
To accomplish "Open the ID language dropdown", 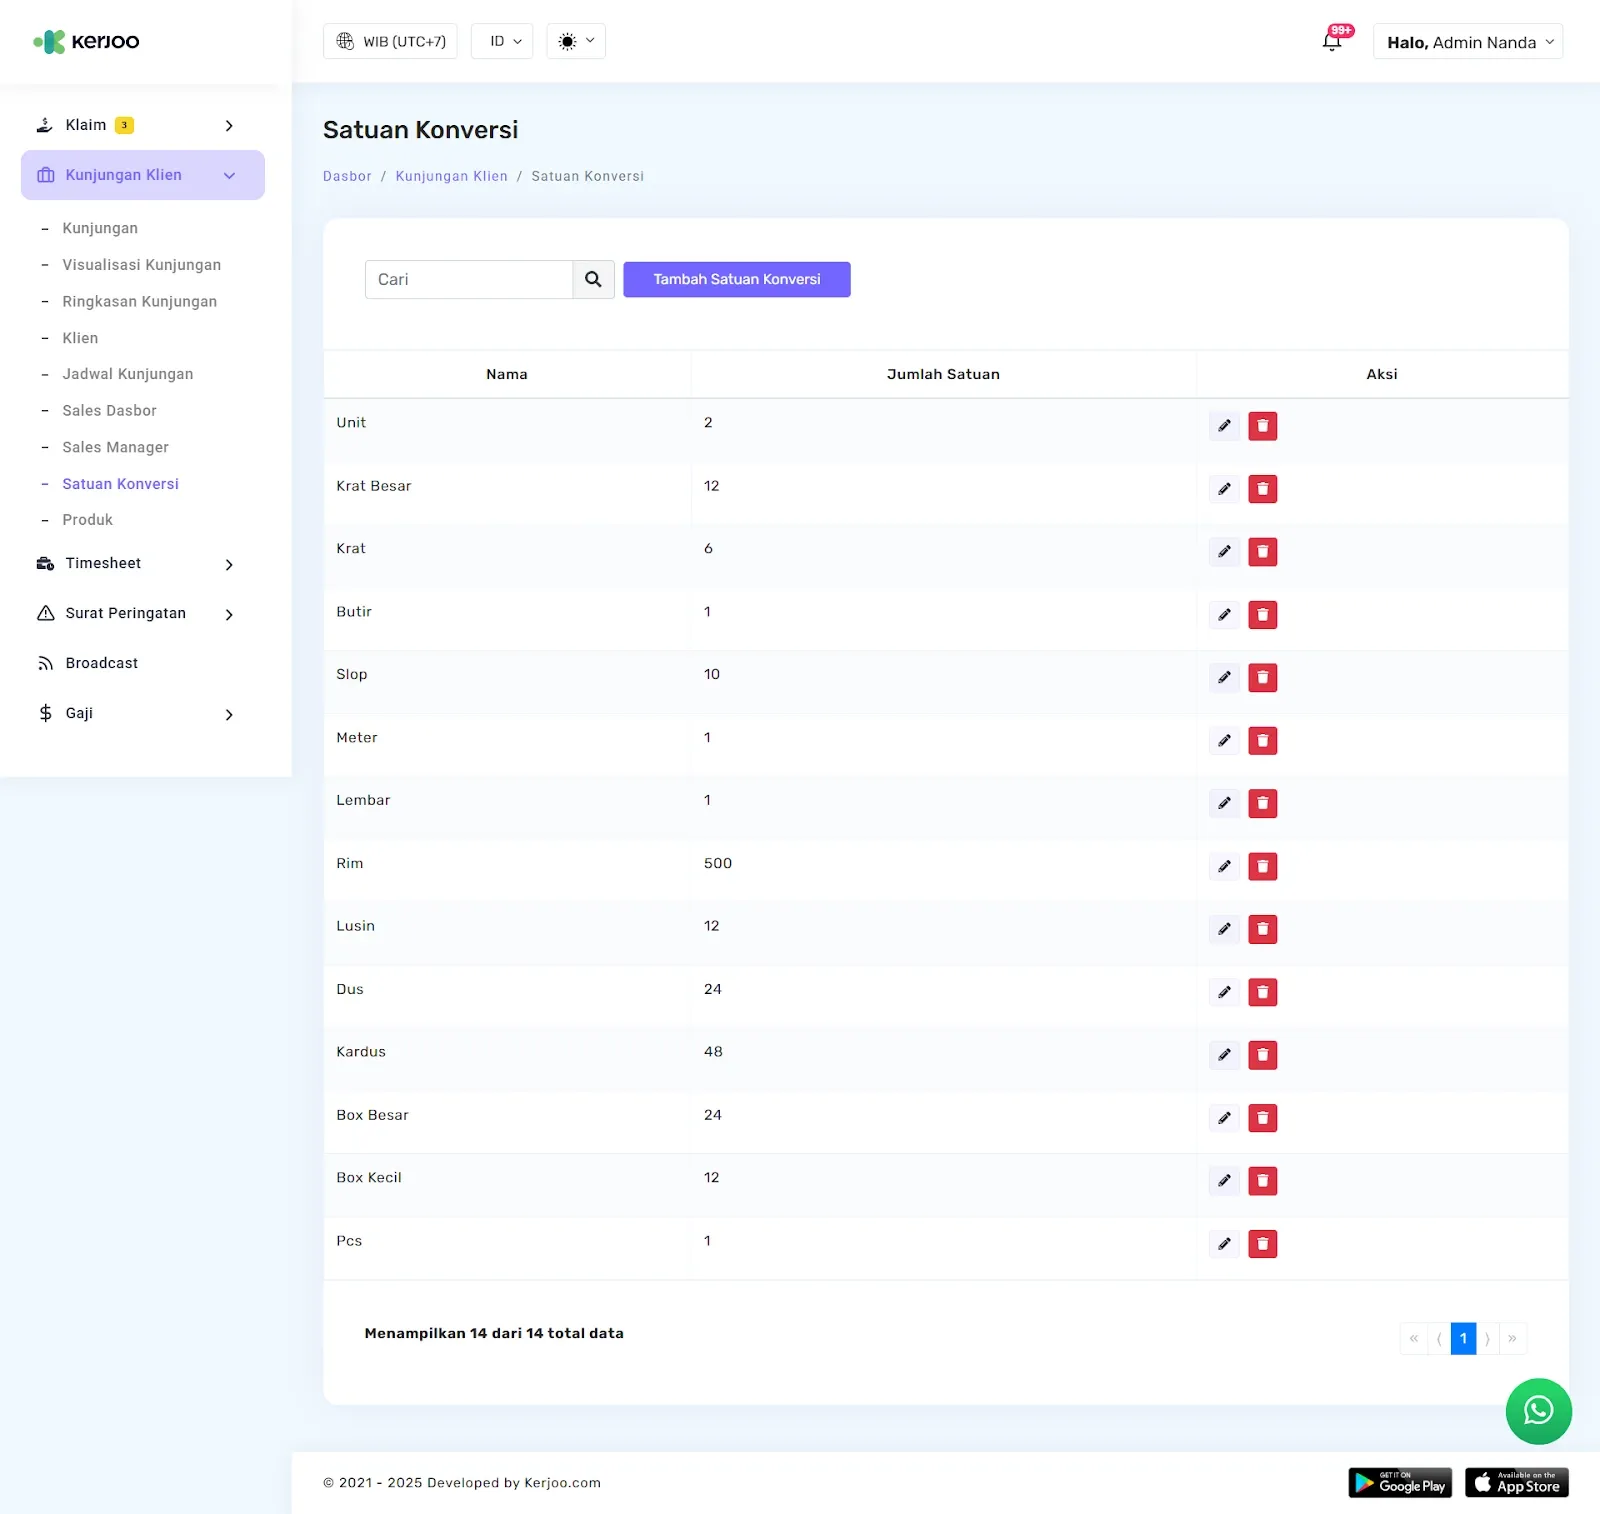I will click(502, 41).
